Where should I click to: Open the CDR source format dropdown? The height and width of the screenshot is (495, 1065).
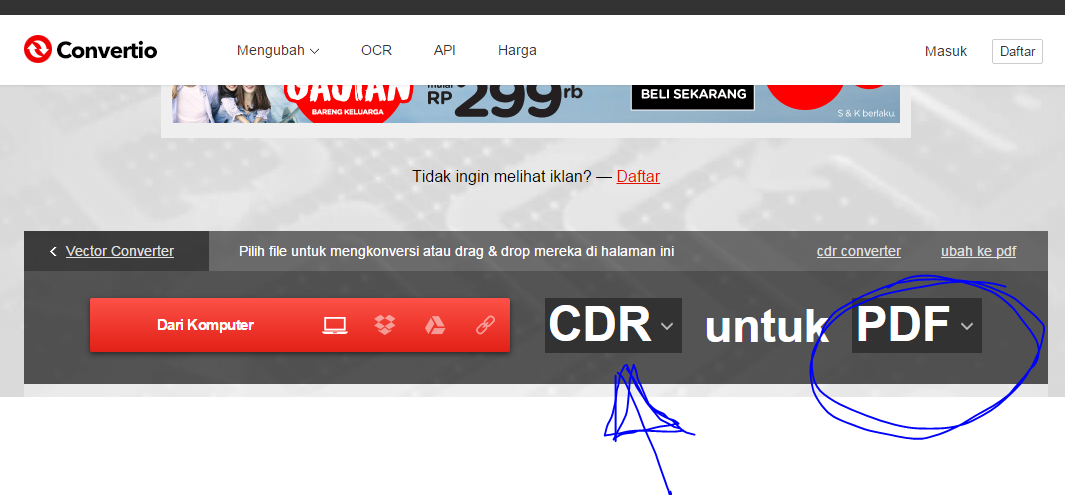click(x=613, y=325)
